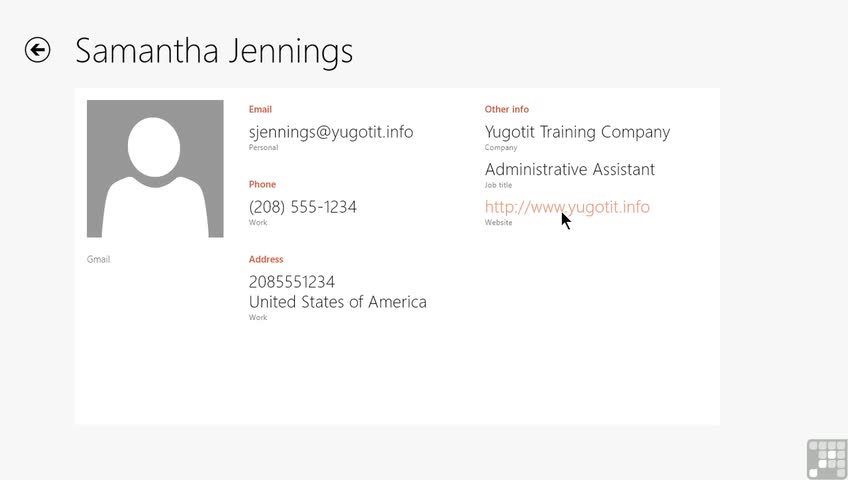848x480 pixels.
Task: Select the Administrative Assistant job title
Action: tap(569, 170)
